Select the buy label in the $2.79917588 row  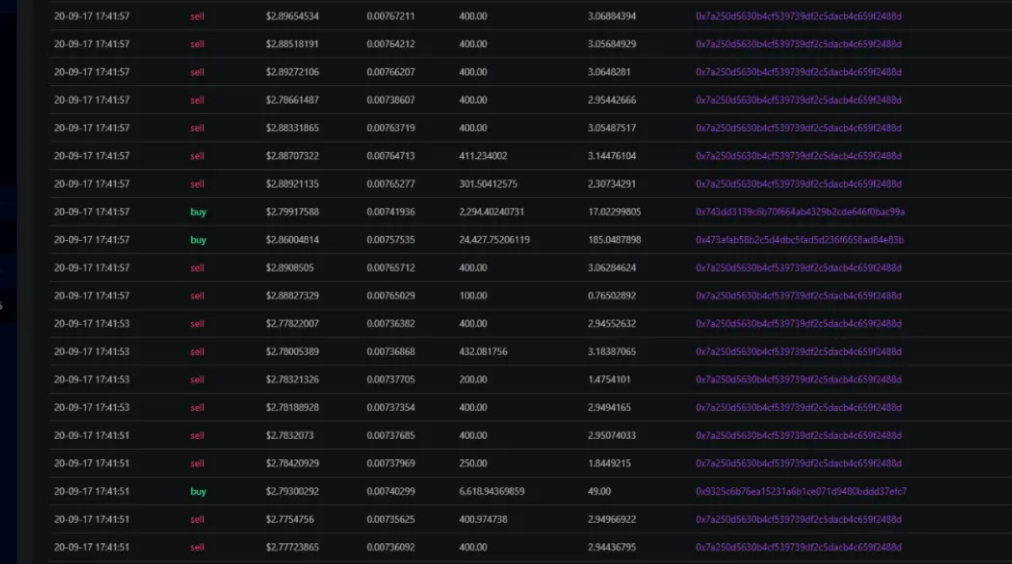click(198, 212)
